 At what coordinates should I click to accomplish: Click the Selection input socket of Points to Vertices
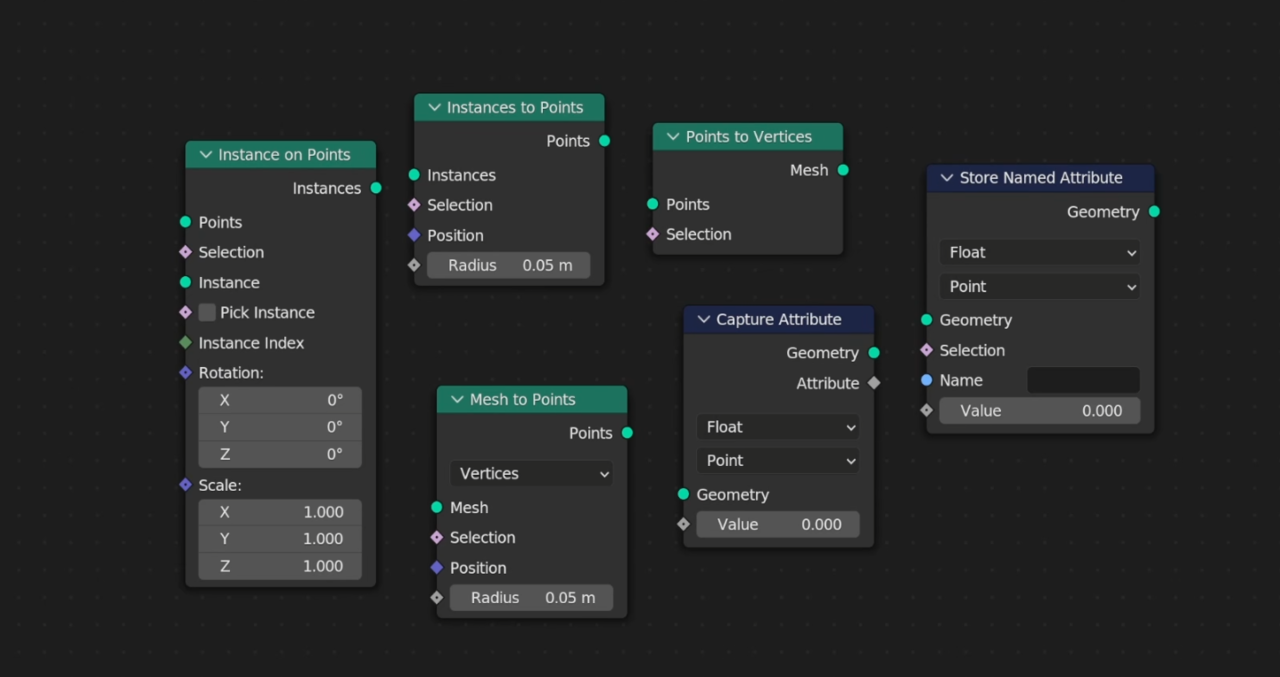653,234
